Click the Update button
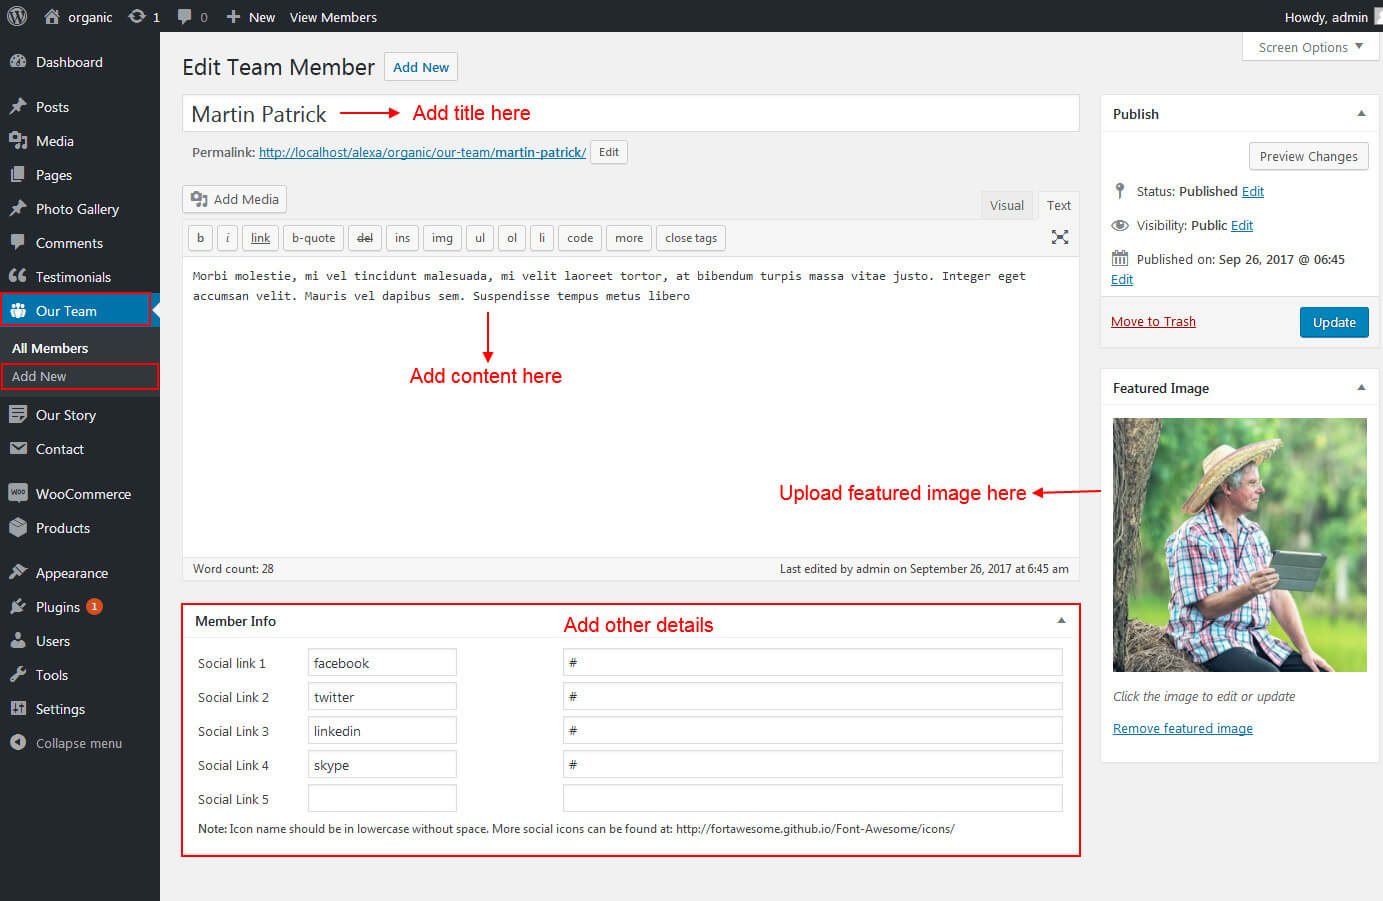 pyautogui.click(x=1334, y=322)
